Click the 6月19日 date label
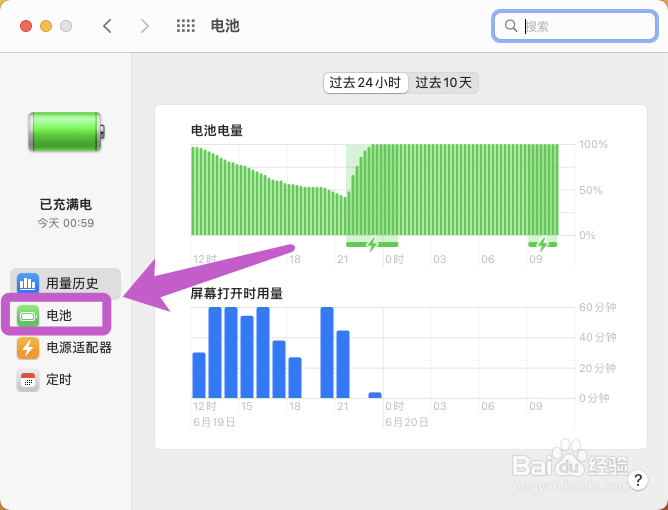Screen dimensions: 668x510 pos(214,422)
